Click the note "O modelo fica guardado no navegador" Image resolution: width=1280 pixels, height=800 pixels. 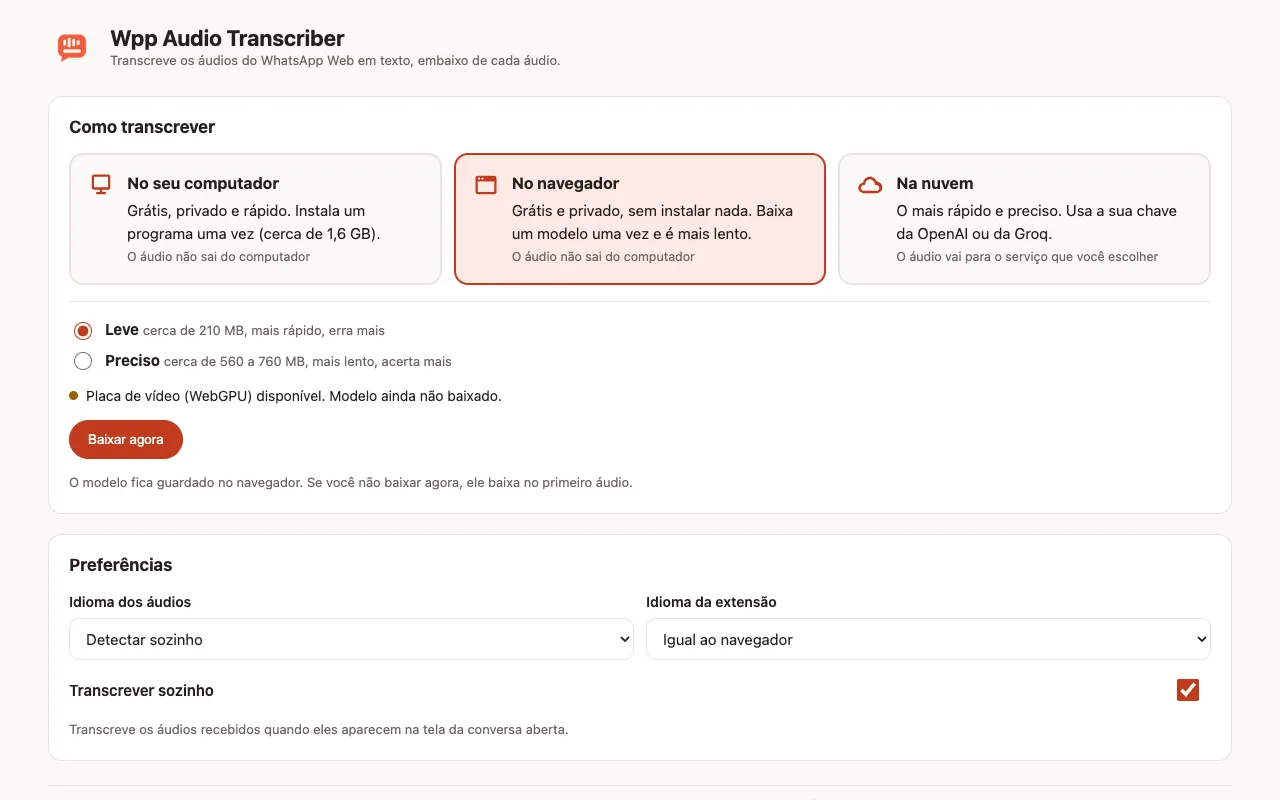(351, 482)
